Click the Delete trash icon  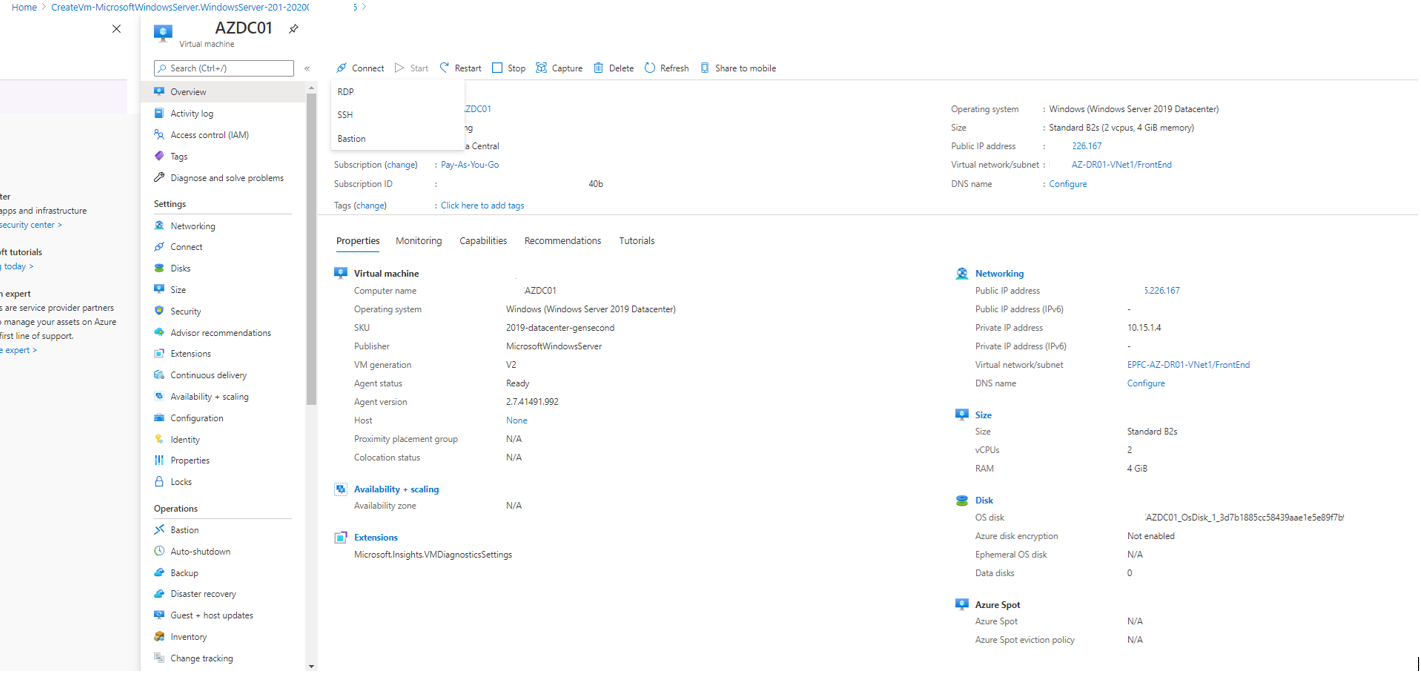coord(598,68)
